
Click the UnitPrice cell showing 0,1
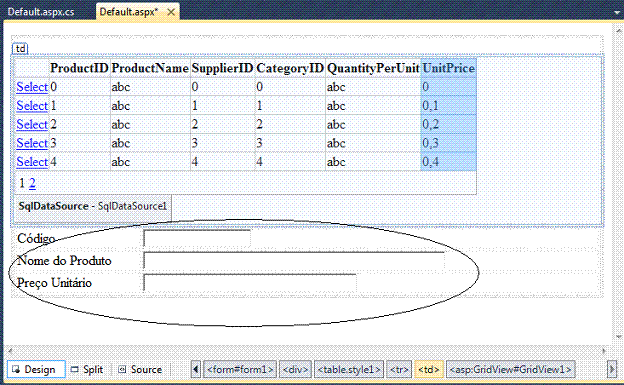pos(448,106)
